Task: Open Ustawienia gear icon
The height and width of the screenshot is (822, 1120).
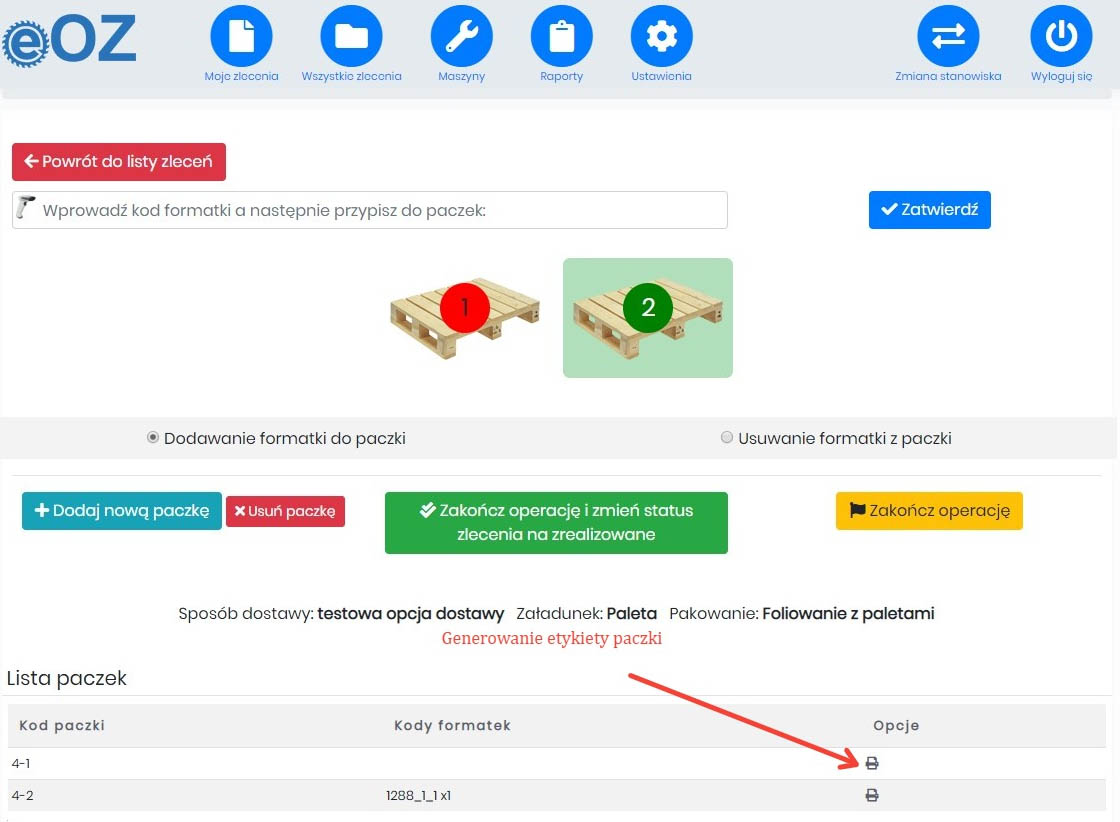Action: point(661,36)
